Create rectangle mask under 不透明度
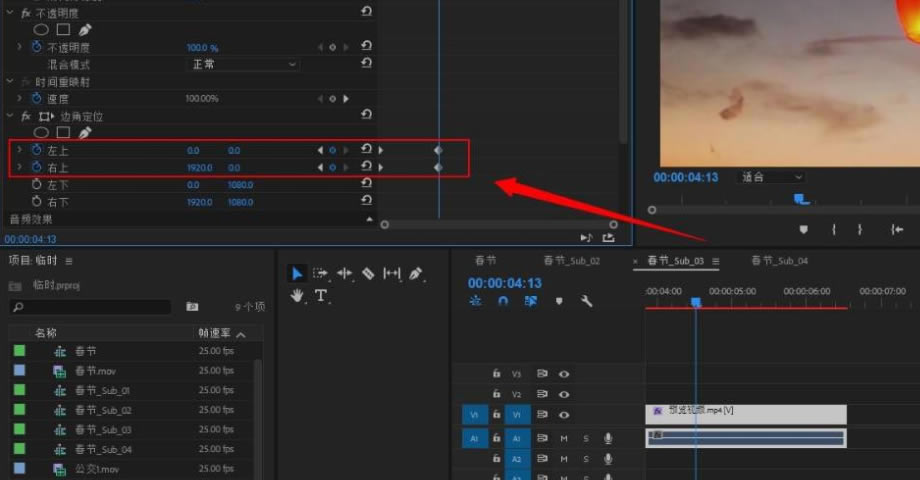This screenshot has width=920, height=480. [x=63, y=29]
